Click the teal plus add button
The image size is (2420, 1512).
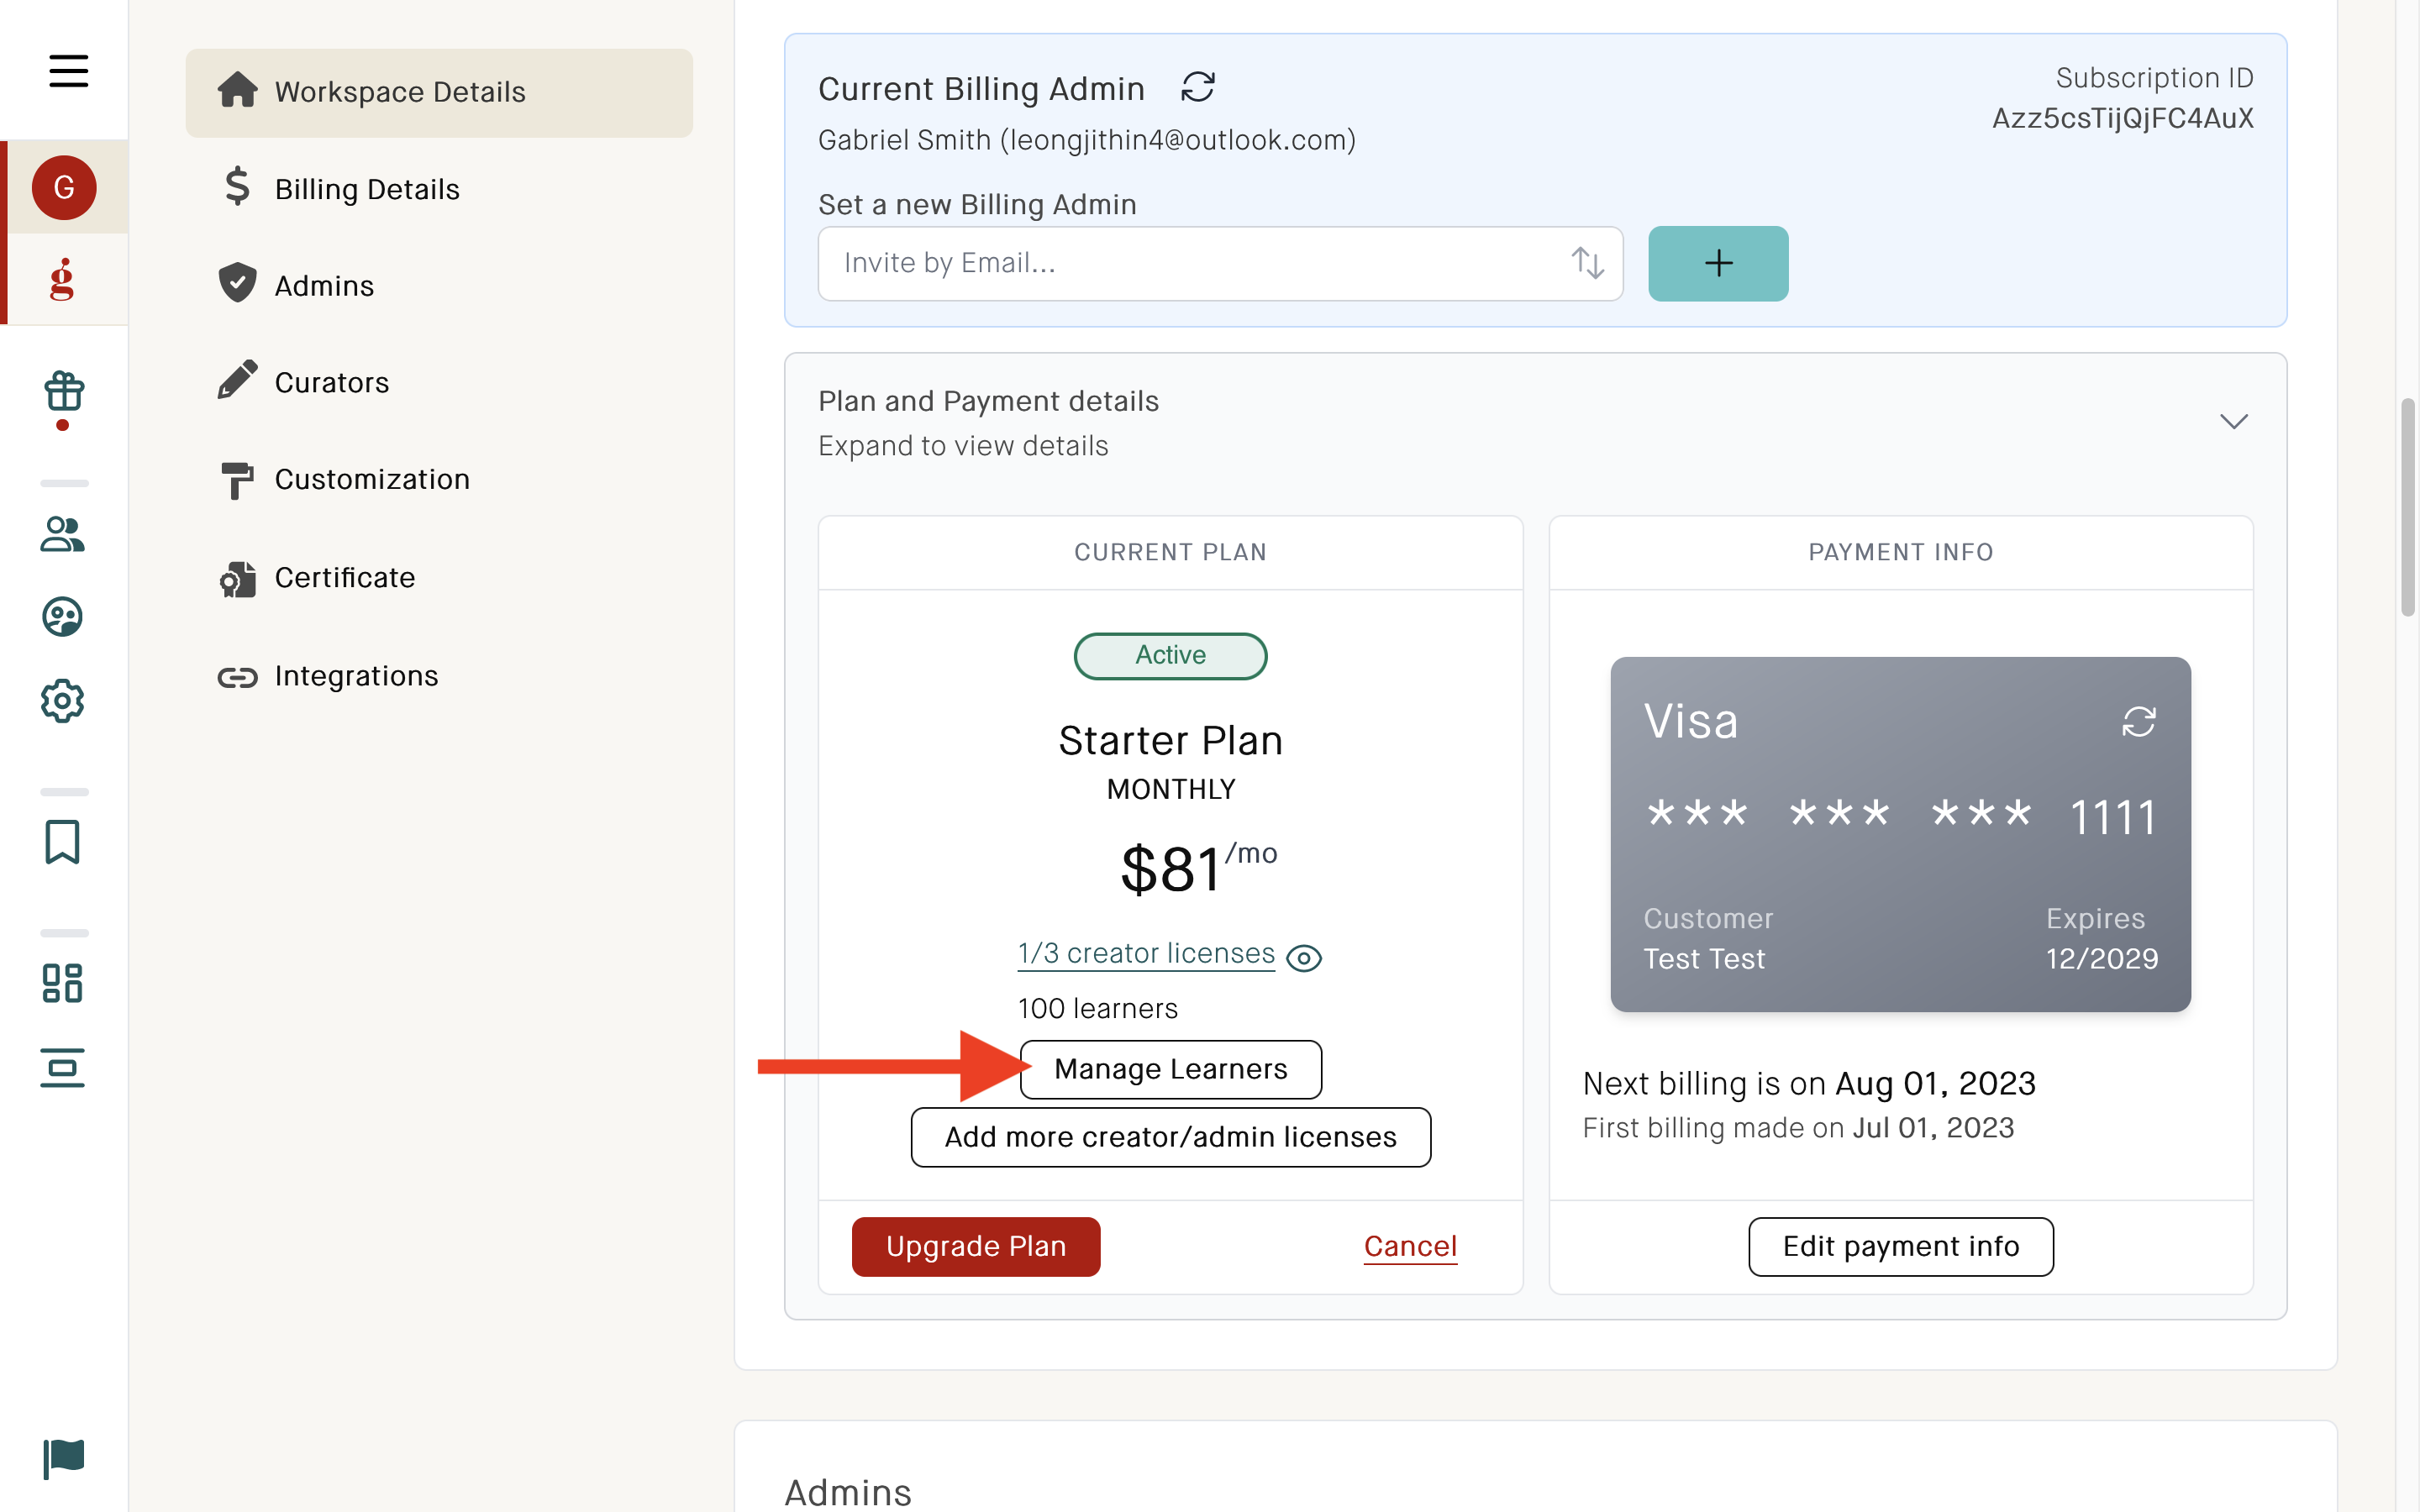click(x=1717, y=263)
